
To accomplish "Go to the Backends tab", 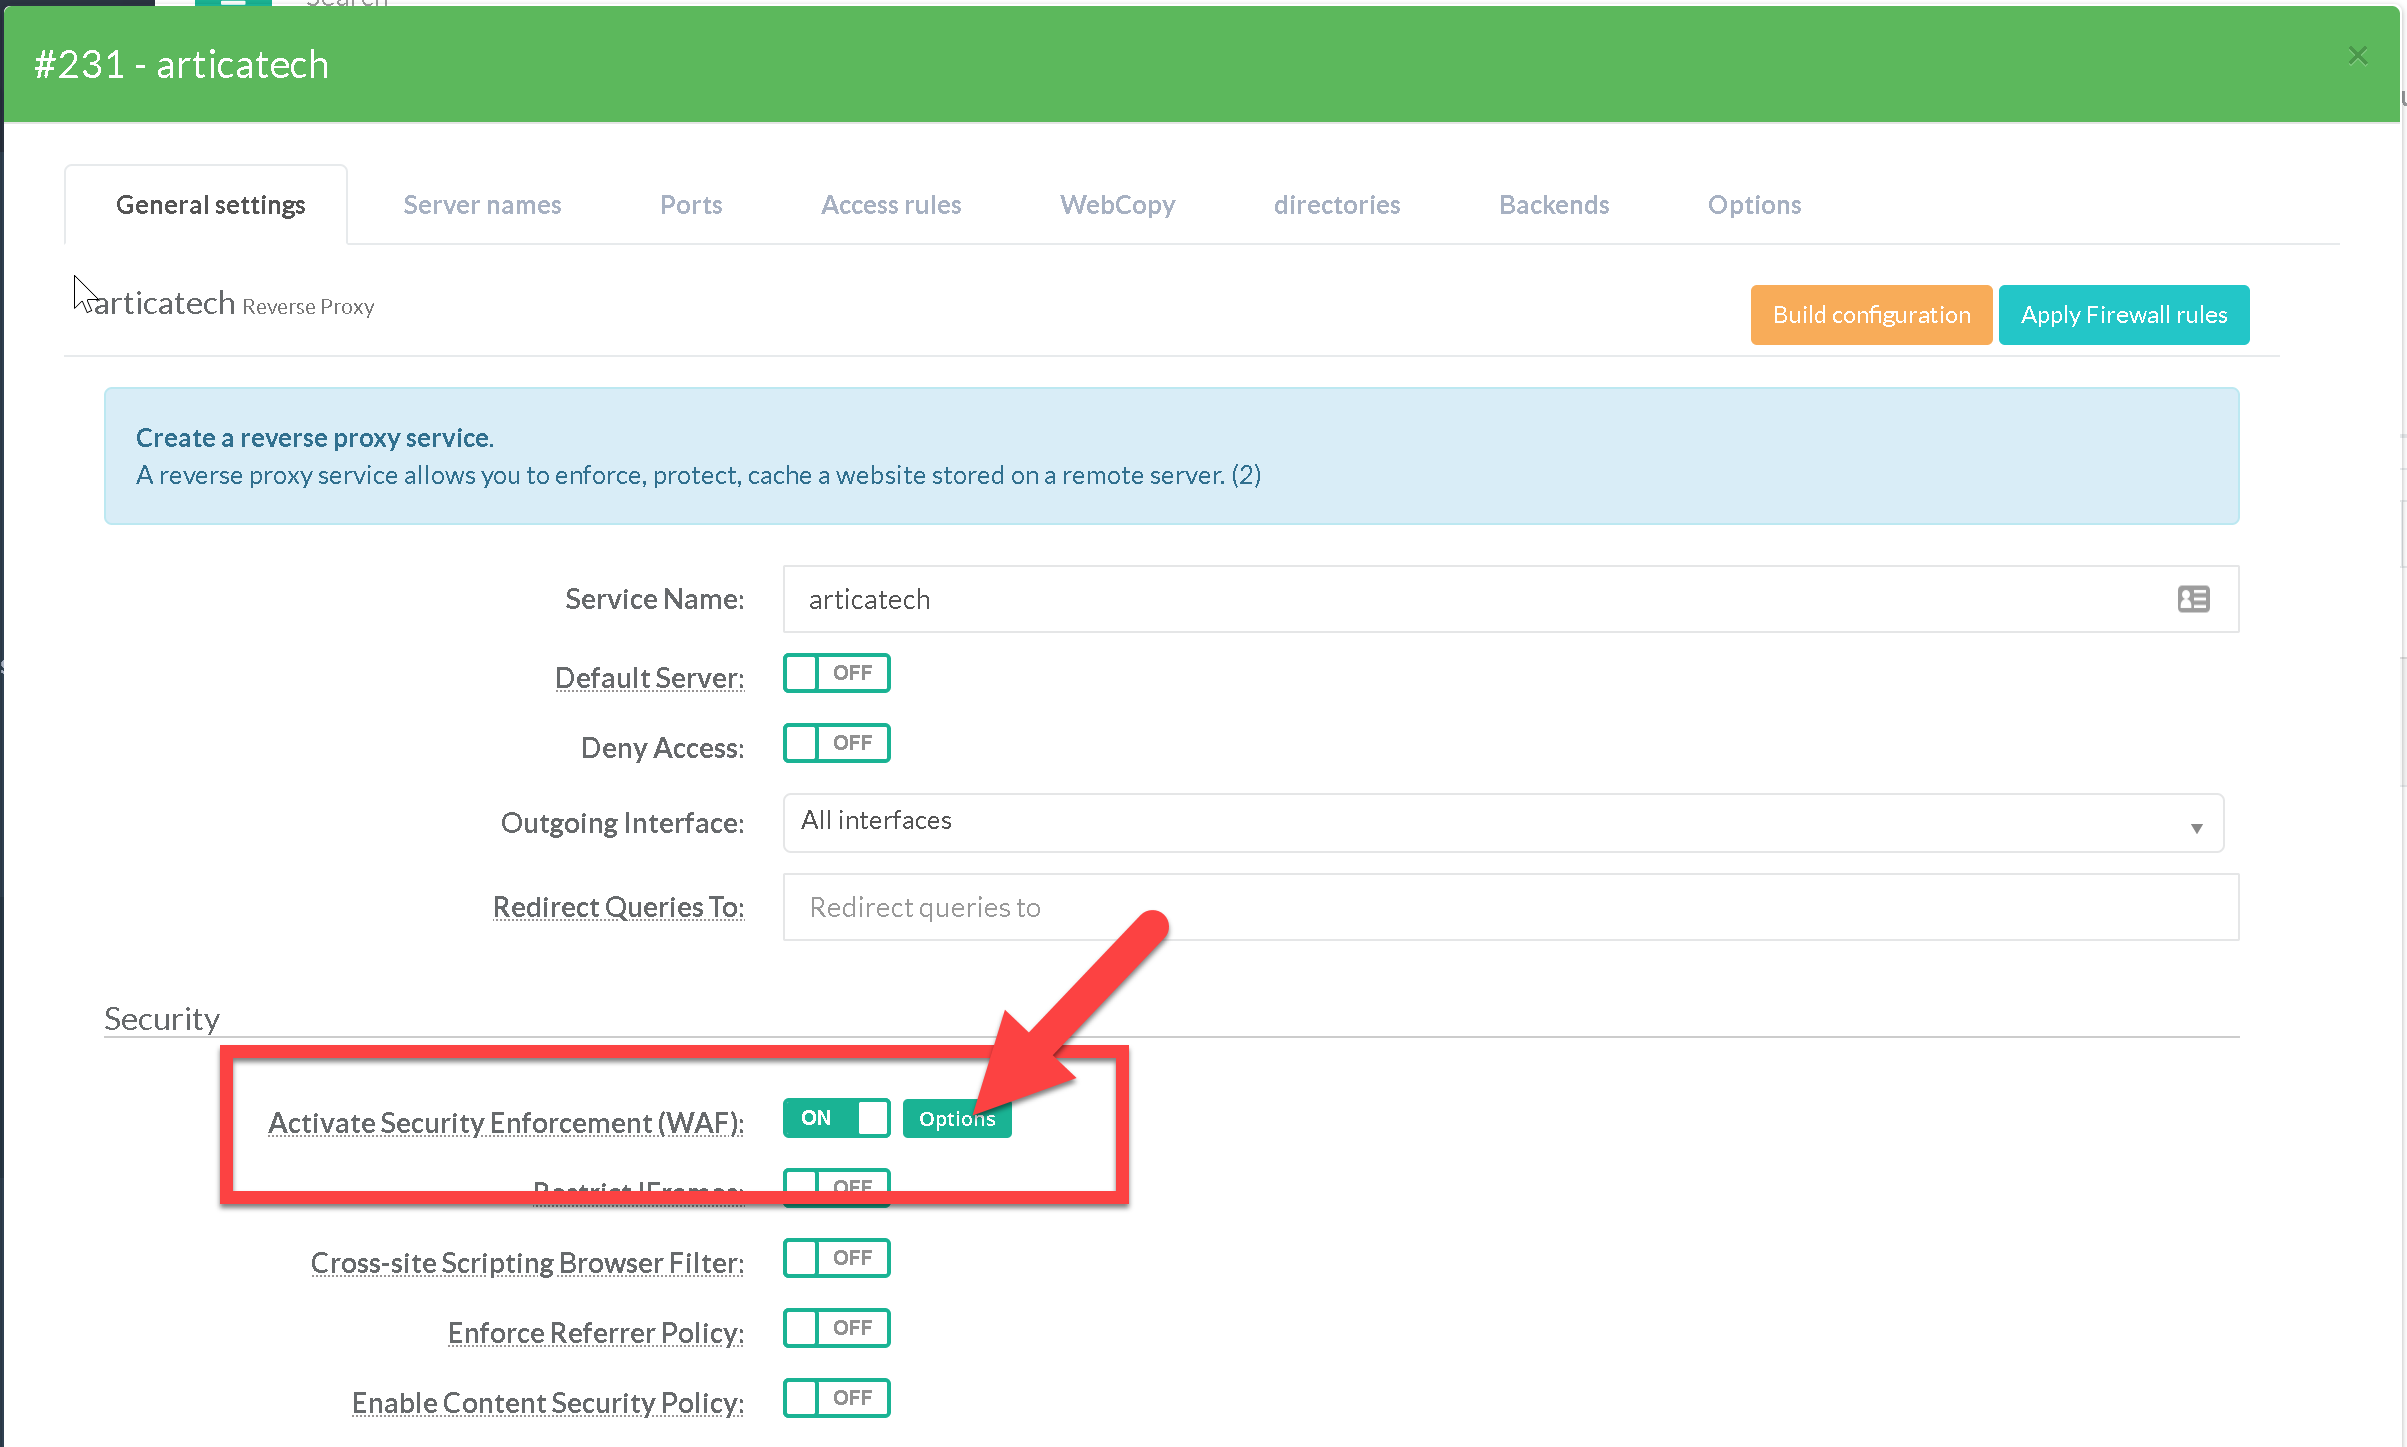I will 1553,205.
